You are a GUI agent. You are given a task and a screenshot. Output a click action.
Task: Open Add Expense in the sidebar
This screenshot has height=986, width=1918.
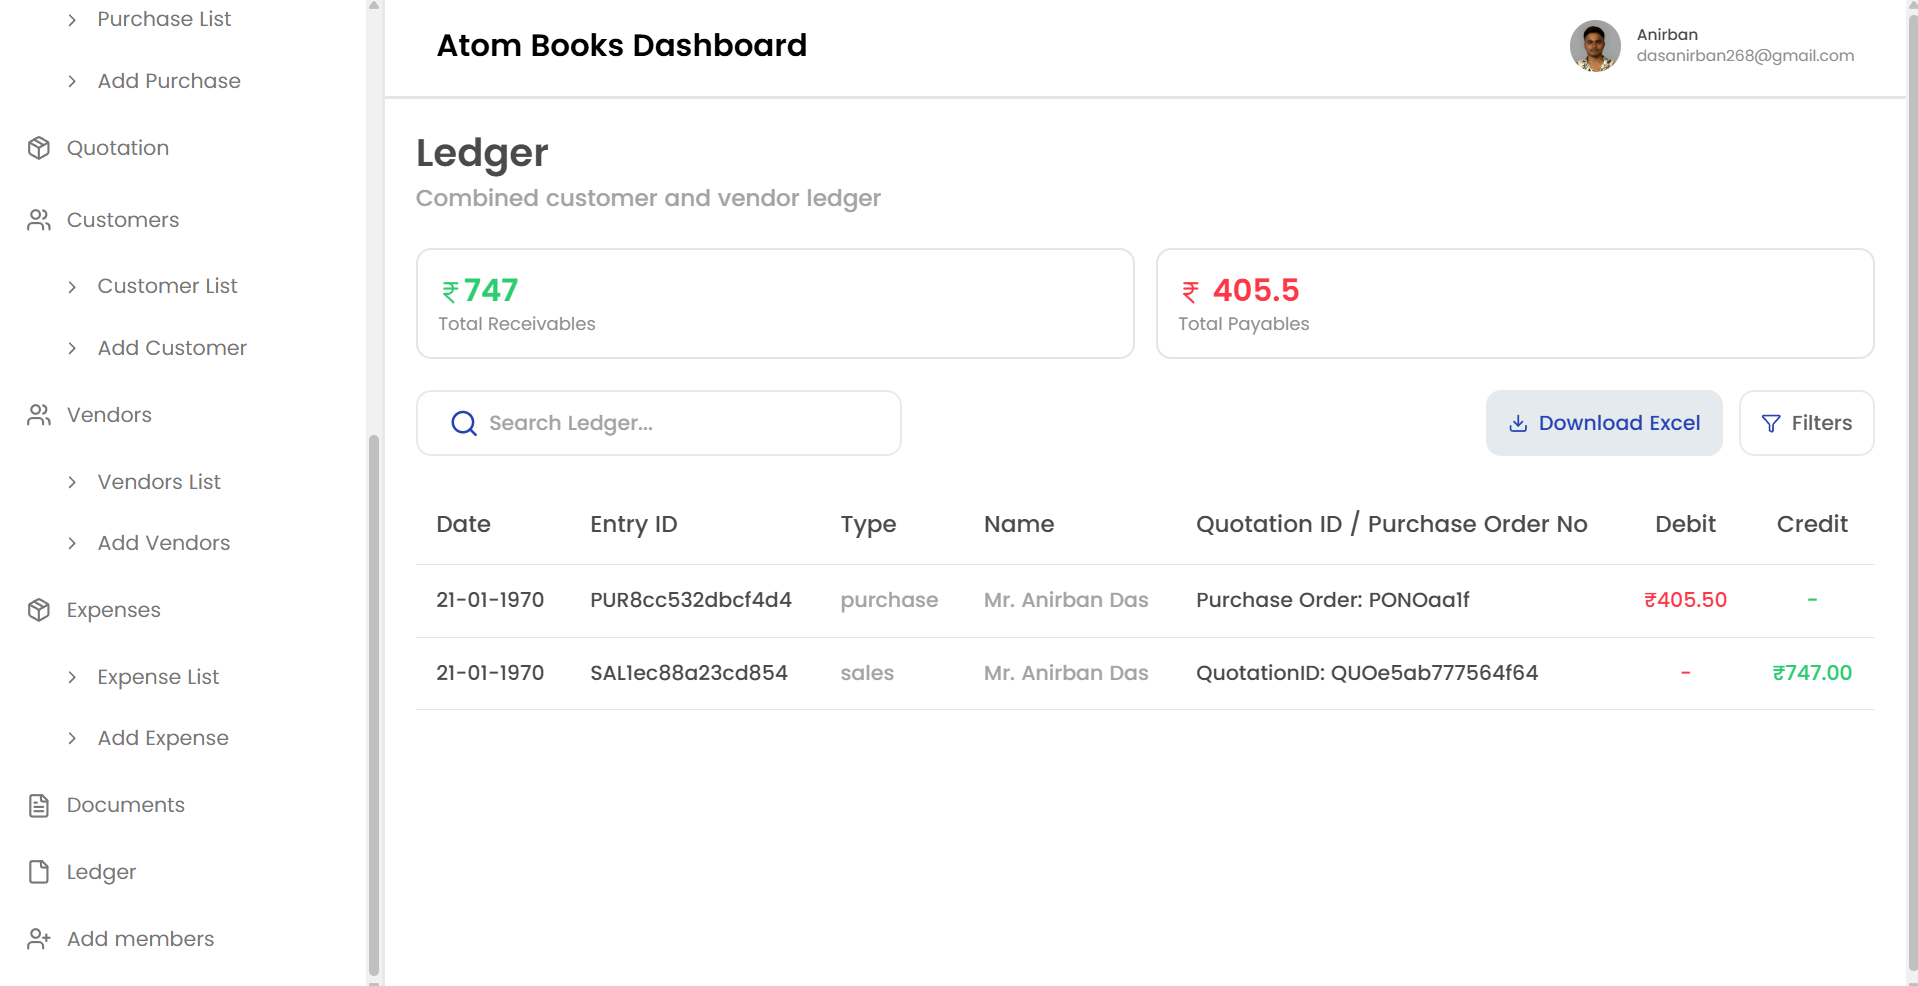coord(163,738)
